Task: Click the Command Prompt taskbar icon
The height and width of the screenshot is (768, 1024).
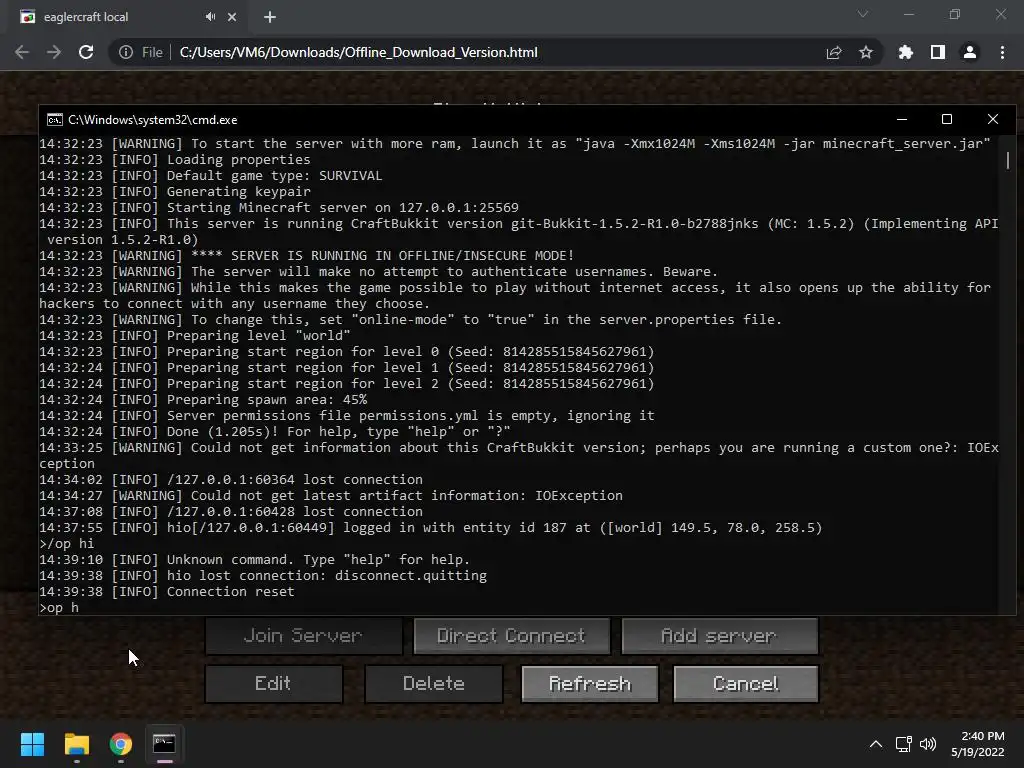Action: coord(165,744)
